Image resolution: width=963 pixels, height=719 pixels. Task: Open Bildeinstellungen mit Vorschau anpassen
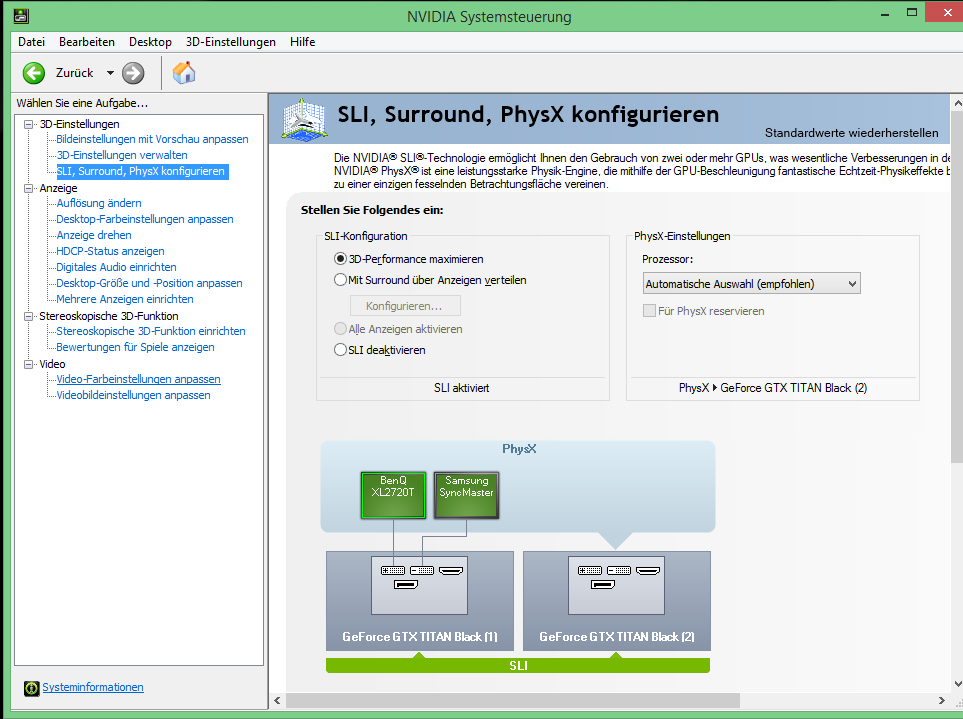[x=152, y=139]
